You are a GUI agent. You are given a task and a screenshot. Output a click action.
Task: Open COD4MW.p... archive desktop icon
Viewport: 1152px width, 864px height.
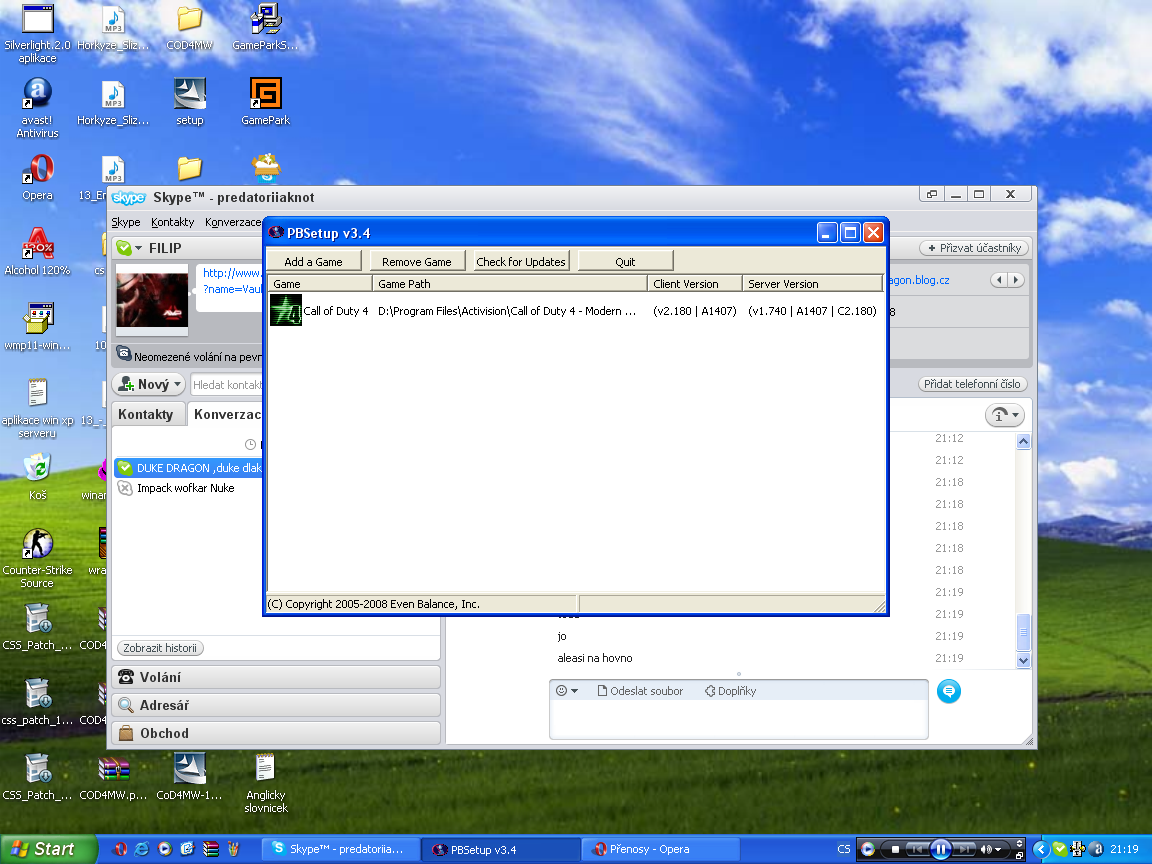(113, 777)
